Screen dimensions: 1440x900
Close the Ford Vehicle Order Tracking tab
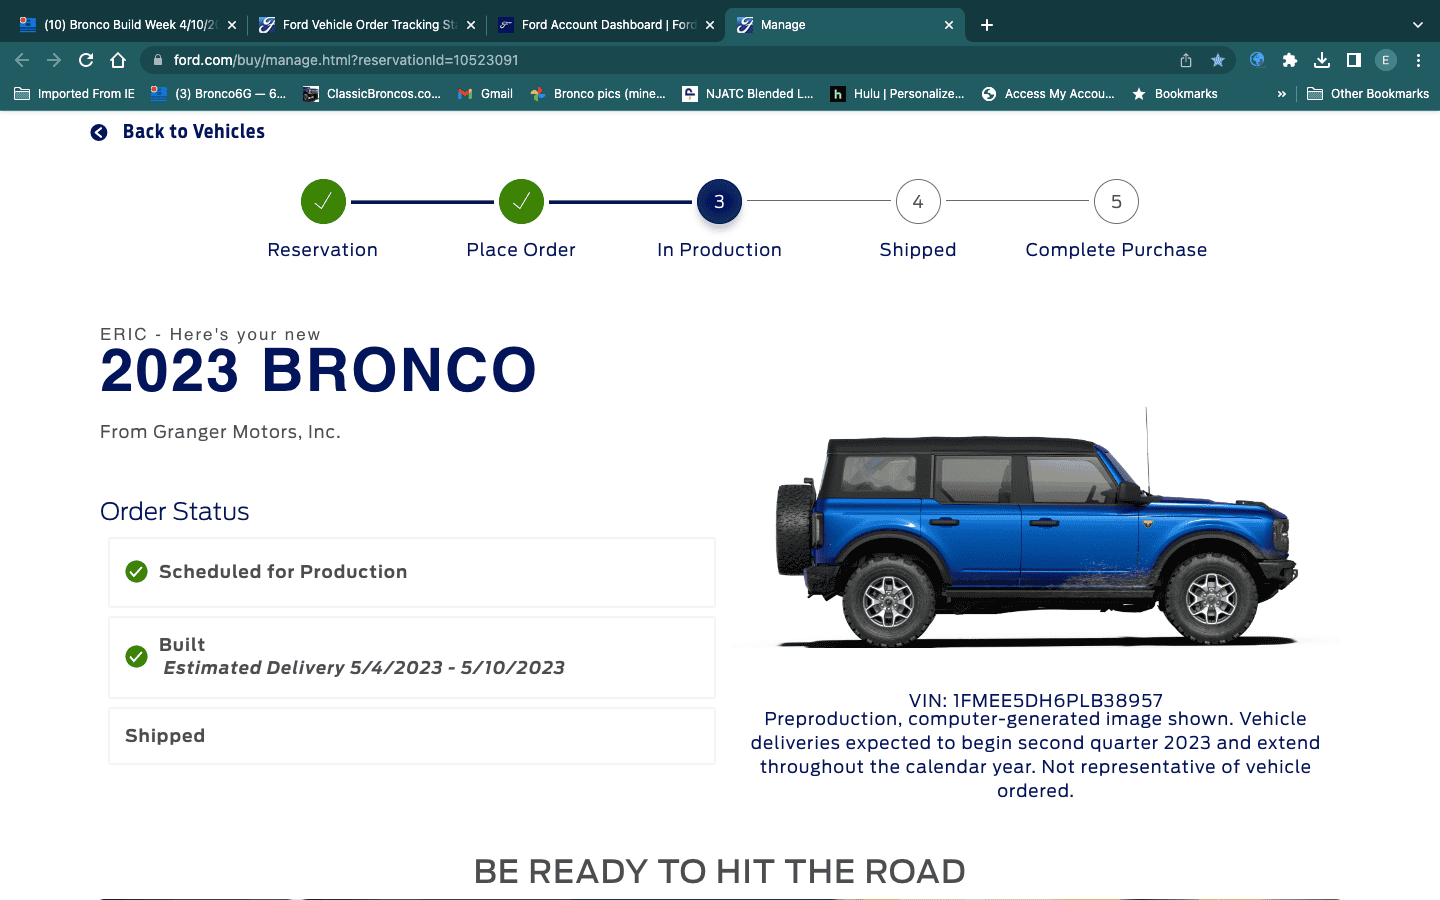pos(471,25)
